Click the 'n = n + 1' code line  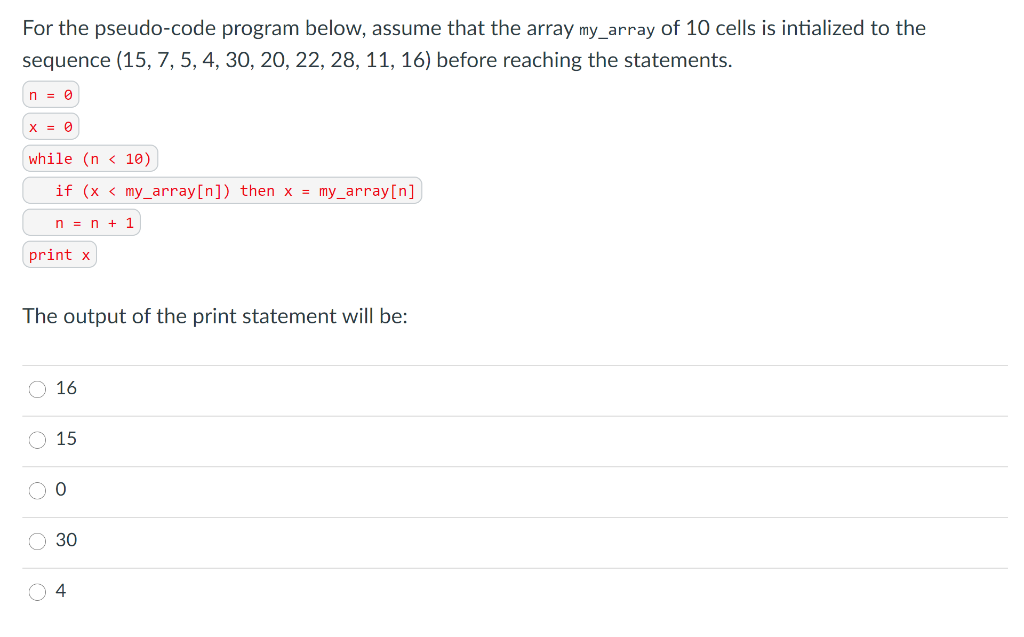[82, 223]
